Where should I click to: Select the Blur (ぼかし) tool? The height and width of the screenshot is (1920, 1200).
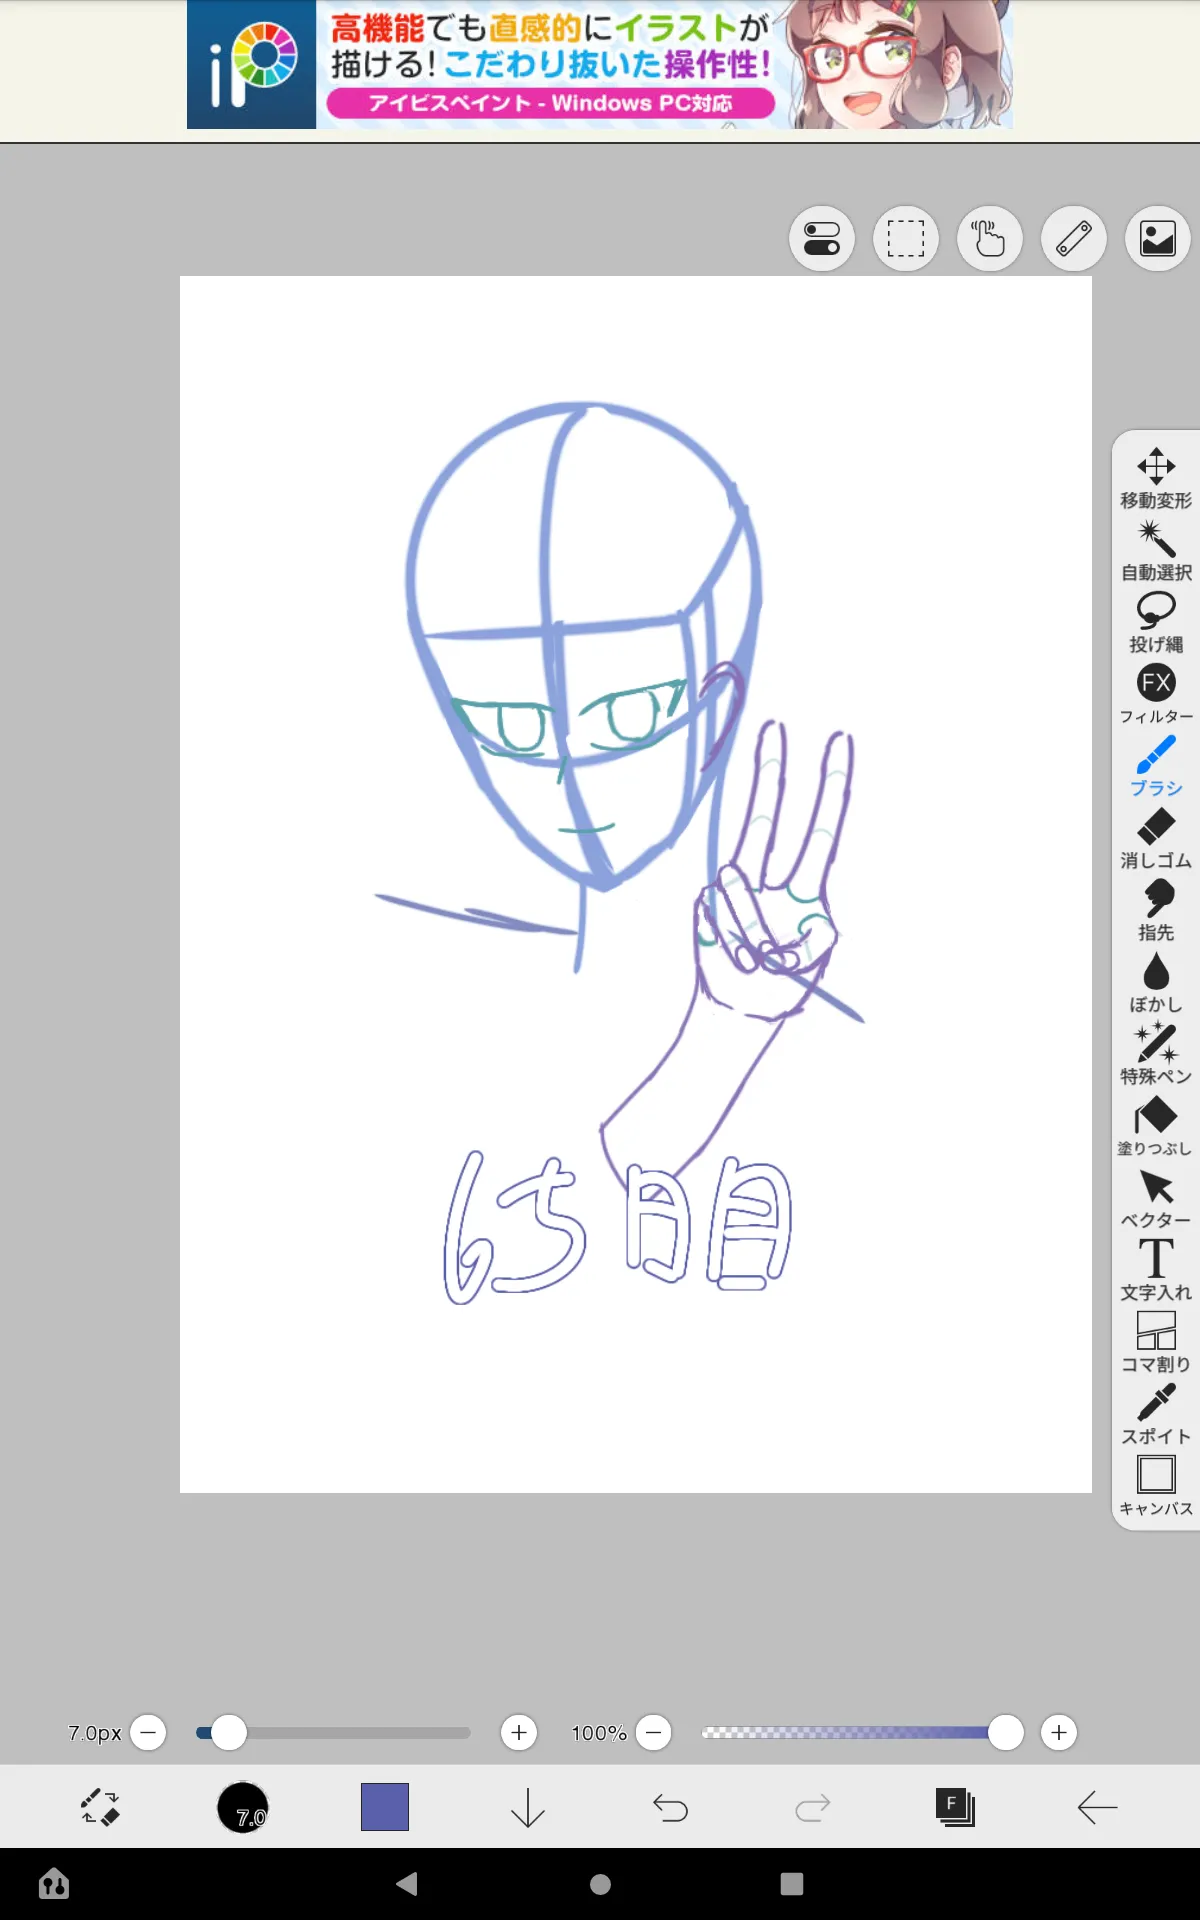click(x=1156, y=982)
